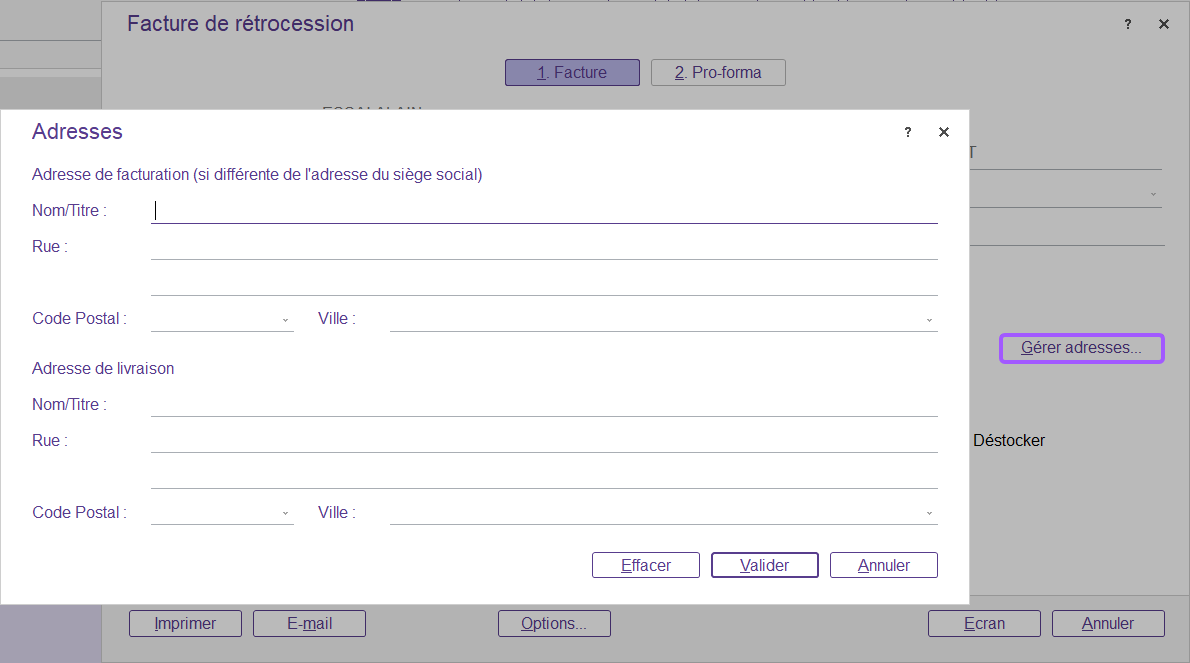This screenshot has height=663, width=1190.
Task: Confirm addresses with Valider button
Action: click(x=765, y=565)
